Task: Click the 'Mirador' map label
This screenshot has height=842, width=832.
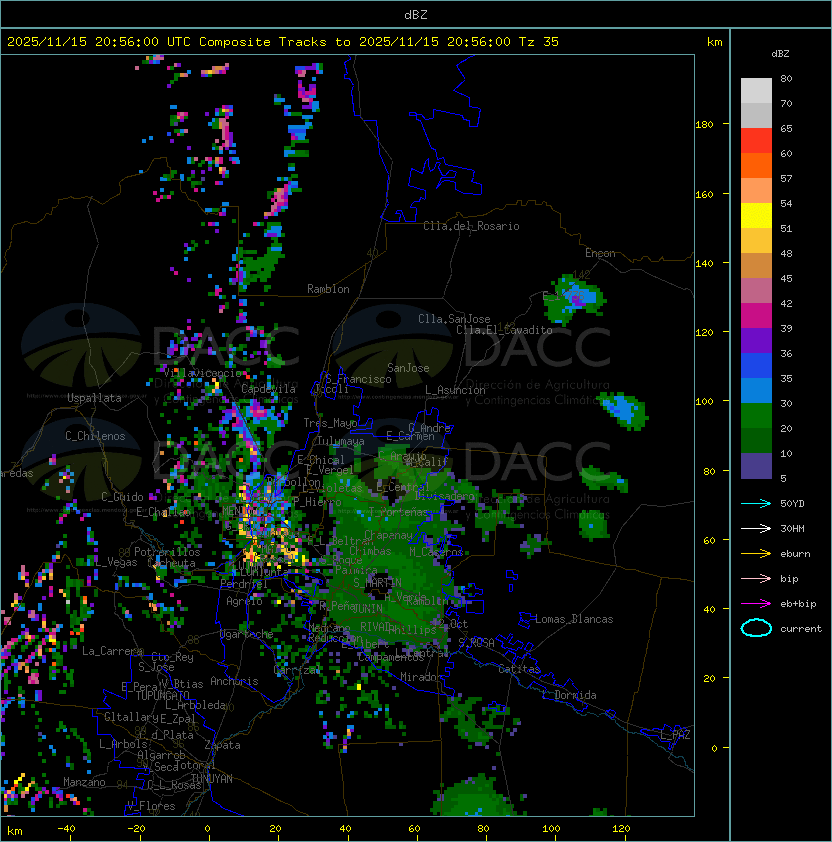Action: pyautogui.click(x=421, y=677)
